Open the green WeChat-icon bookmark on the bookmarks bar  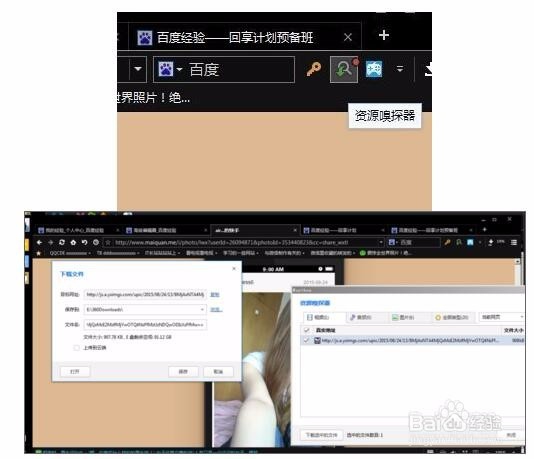click(386, 253)
